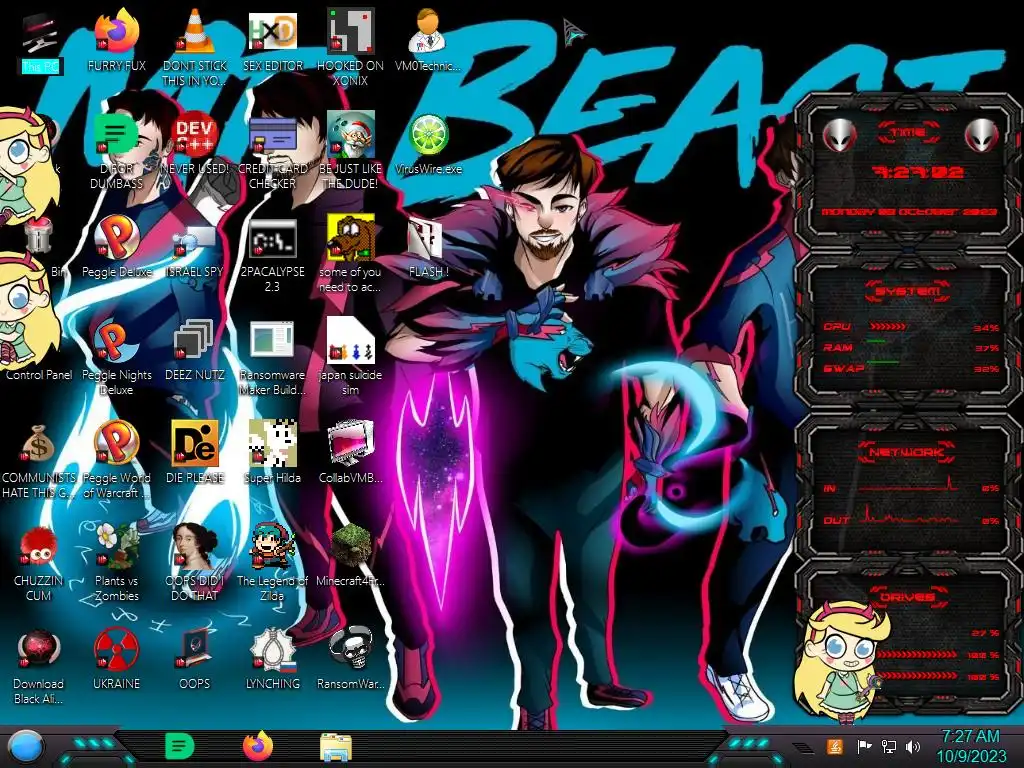
Task: Click the right alien head on TIME widget
Action: (982, 135)
